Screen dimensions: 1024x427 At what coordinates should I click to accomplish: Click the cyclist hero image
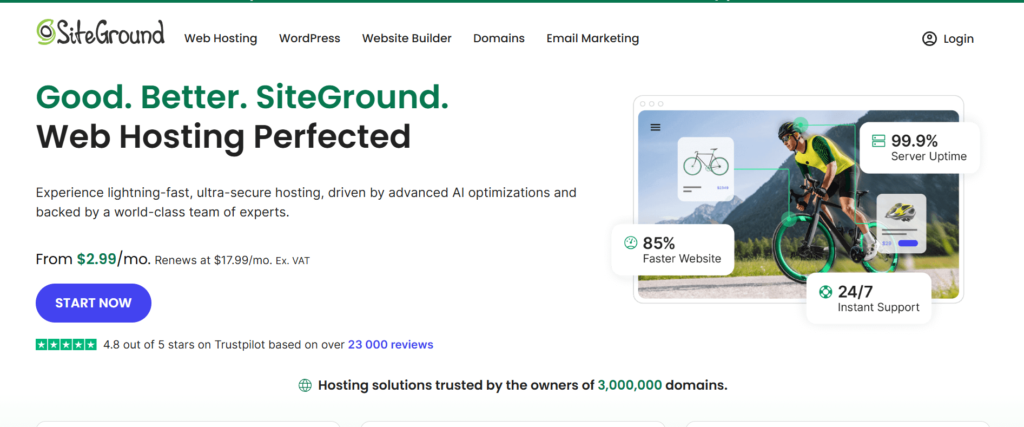pyautogui.click(x=798, y=204)
